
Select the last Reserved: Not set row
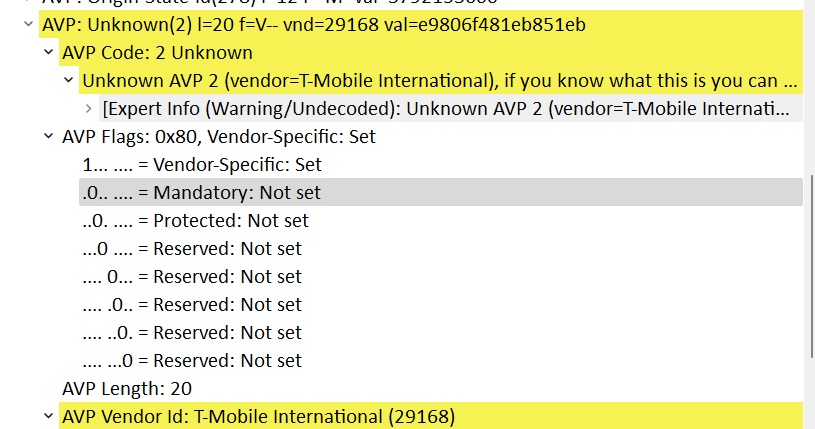192,360
